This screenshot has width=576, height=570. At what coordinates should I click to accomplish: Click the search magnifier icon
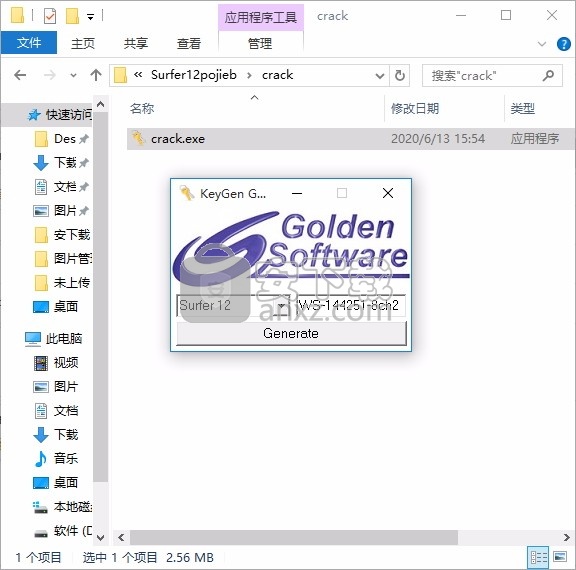[548, 76]
